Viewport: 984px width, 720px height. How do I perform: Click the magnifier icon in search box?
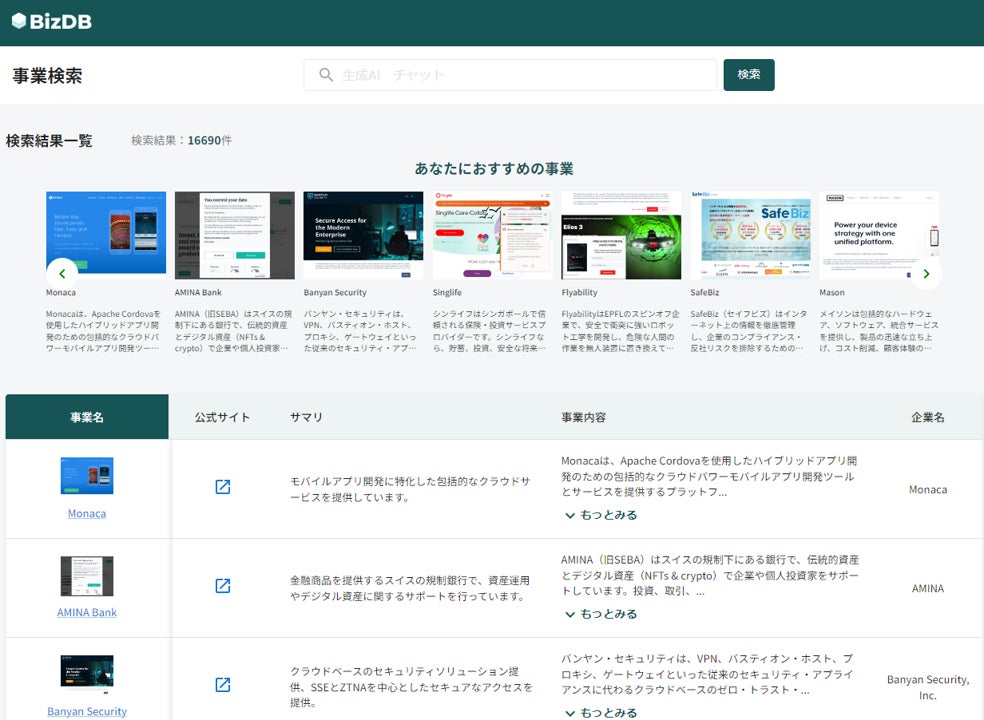[x=326, y=75]
